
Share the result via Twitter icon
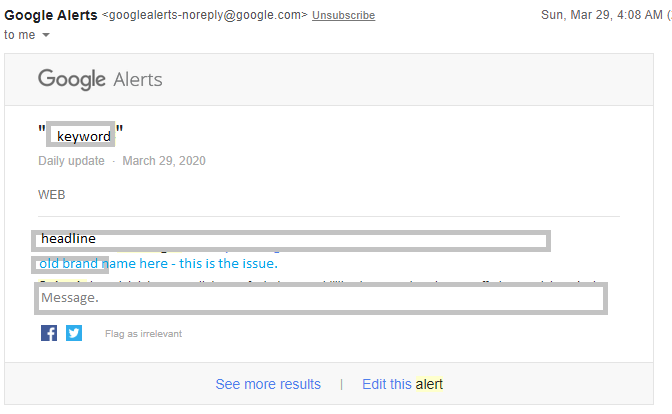[x=74, y=333]
